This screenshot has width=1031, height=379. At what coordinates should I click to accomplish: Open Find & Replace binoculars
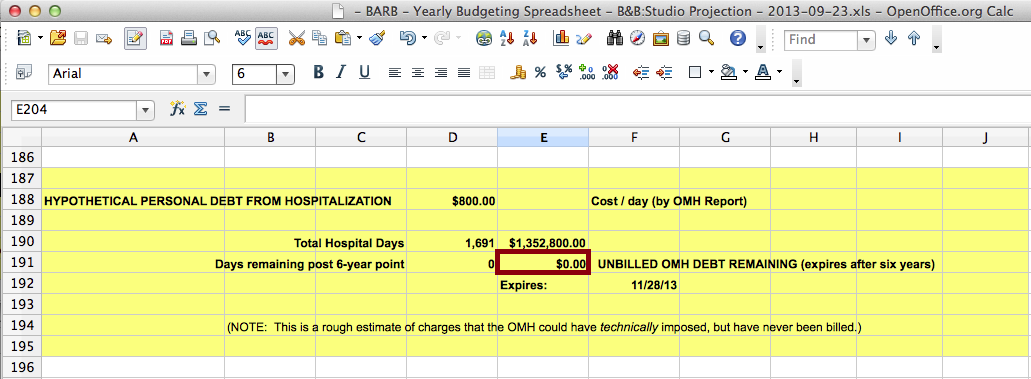click(x=615, y=38)
